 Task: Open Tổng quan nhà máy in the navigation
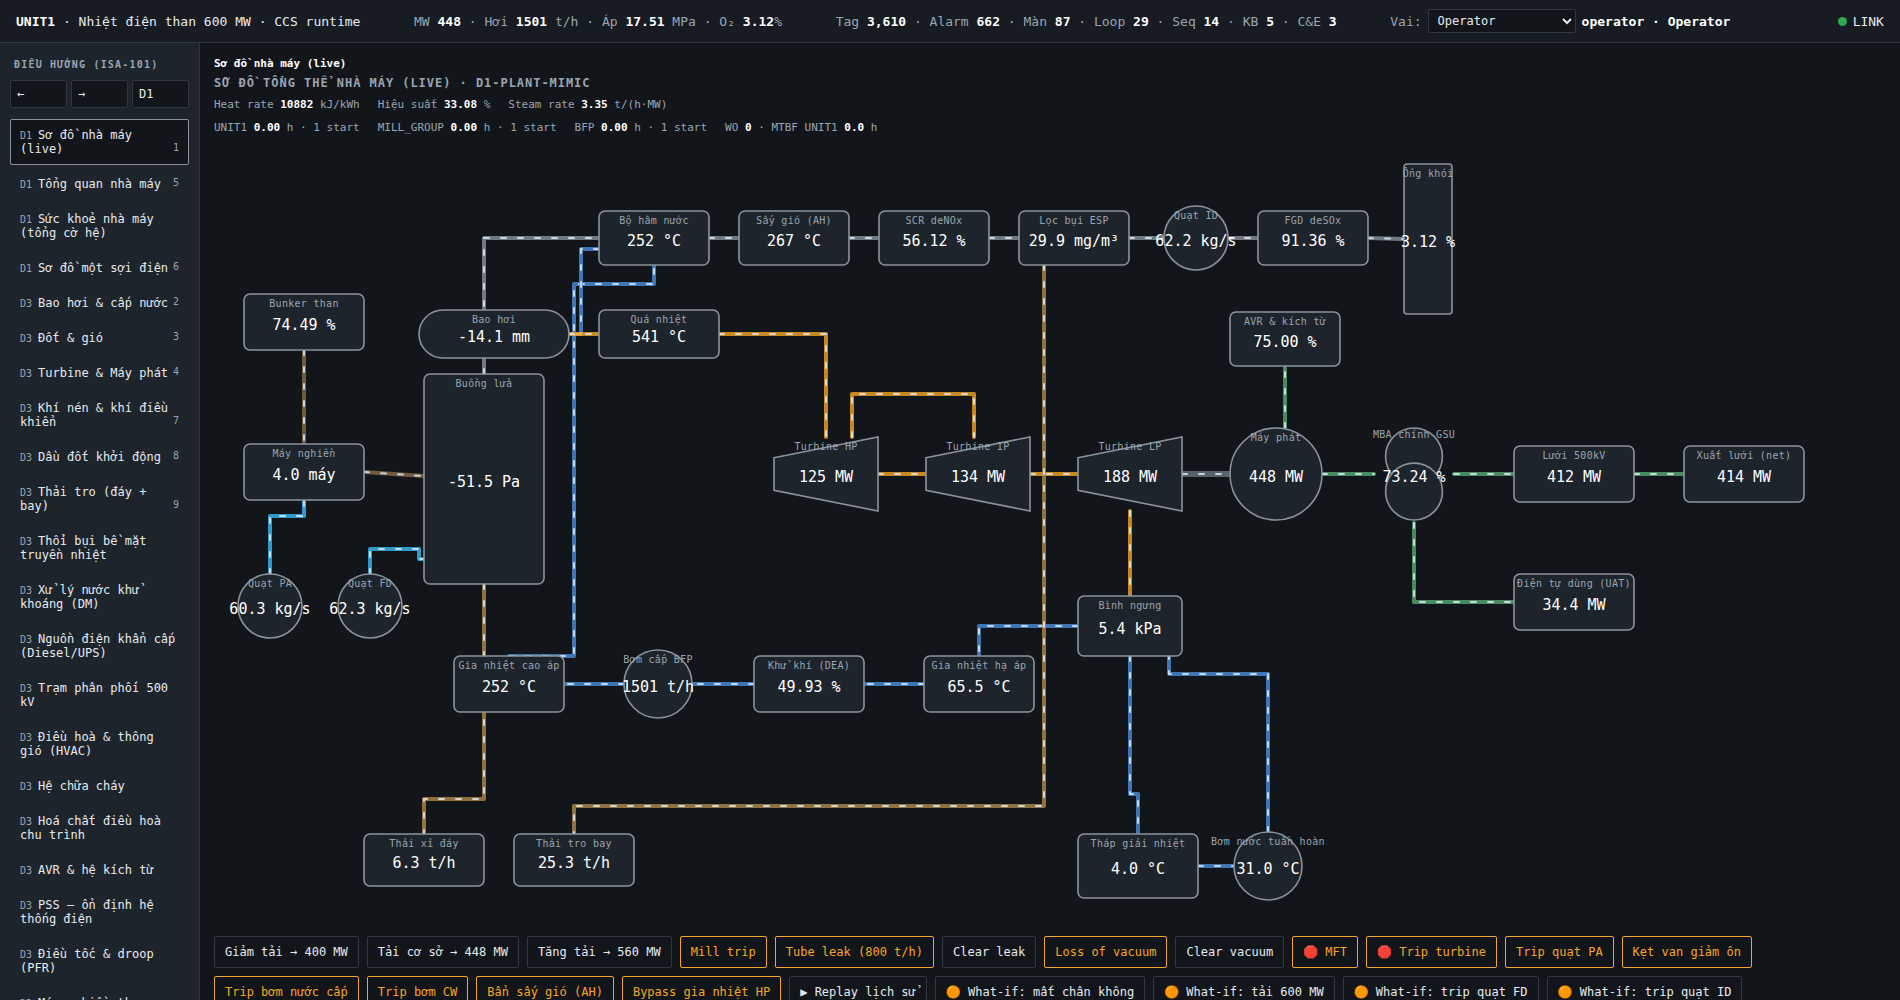(x=99, y=184)
